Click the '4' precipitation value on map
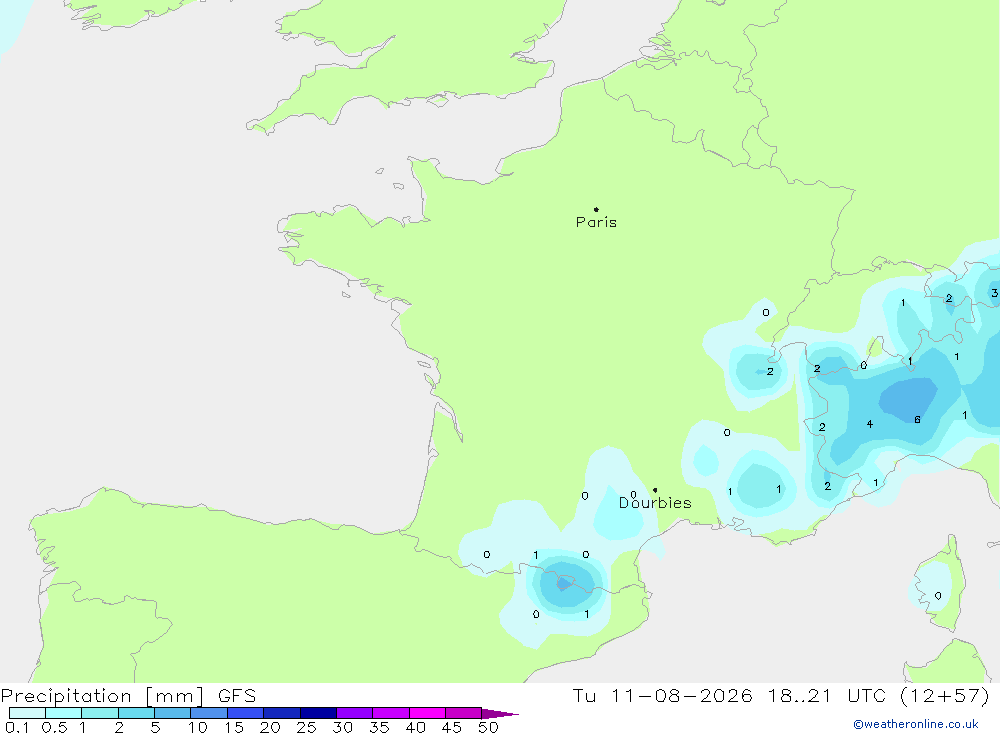This screenshot has width=1000, height=733. pyautogui.click(x=869, y=424)
